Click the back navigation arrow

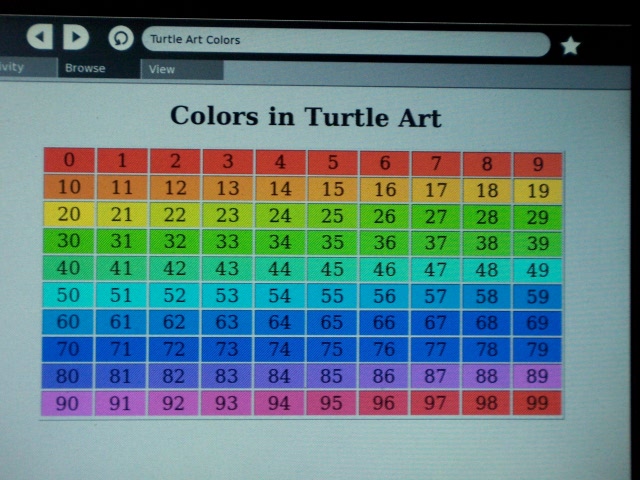tap(40, 38)
